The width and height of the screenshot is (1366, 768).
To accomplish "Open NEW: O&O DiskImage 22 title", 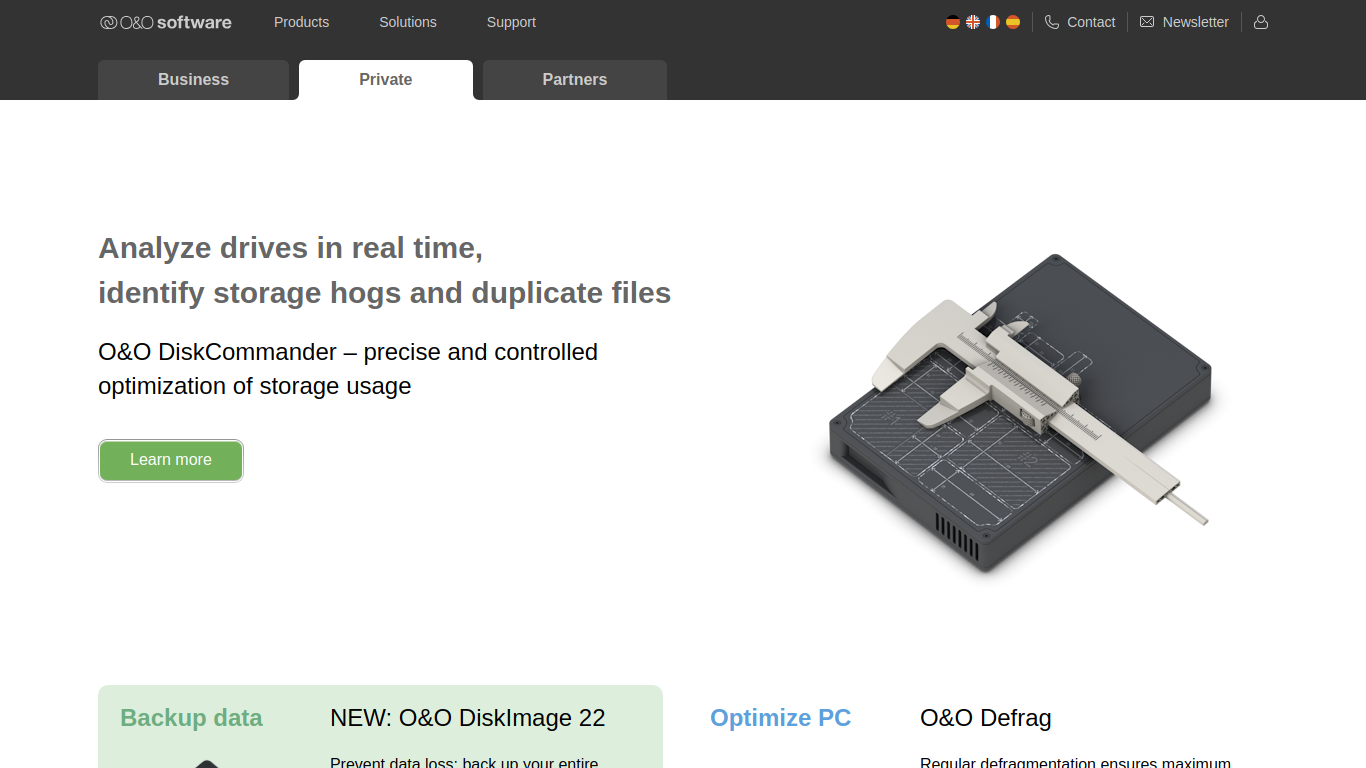I will (468, 718).
